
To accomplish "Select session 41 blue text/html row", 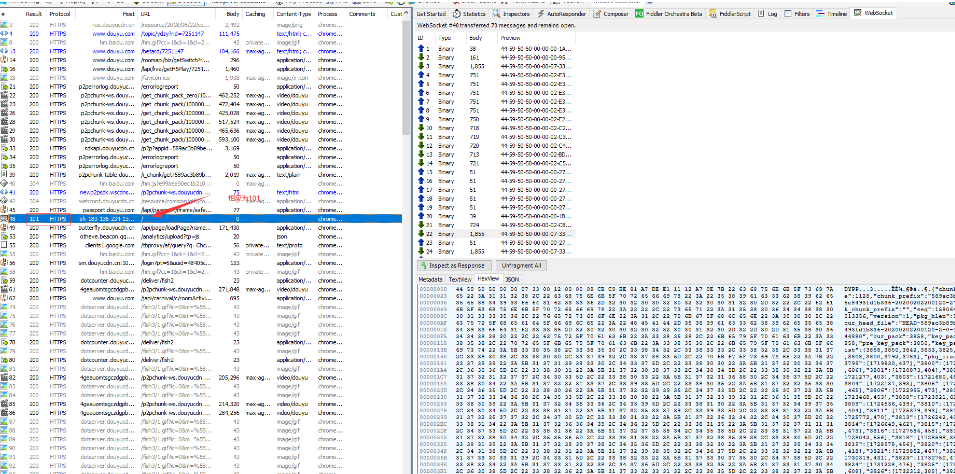I will 201,192.
